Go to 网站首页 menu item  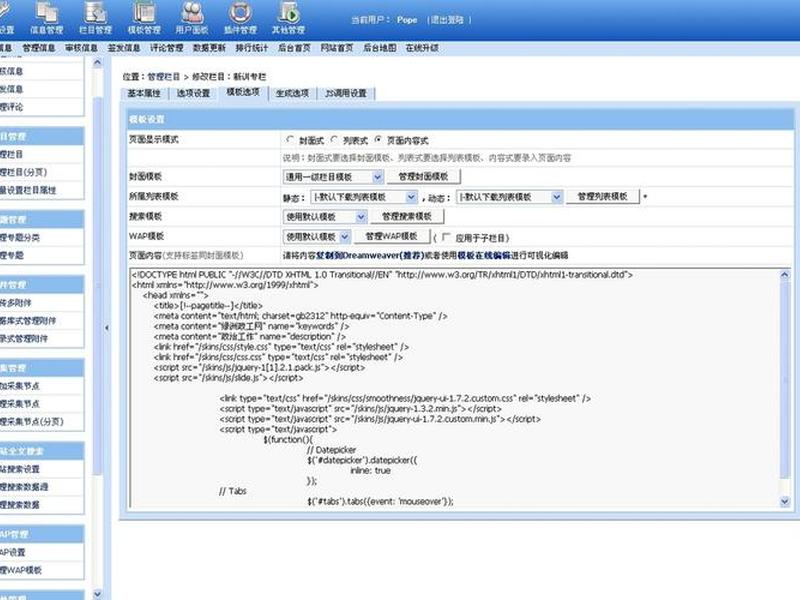click(337, 48)
